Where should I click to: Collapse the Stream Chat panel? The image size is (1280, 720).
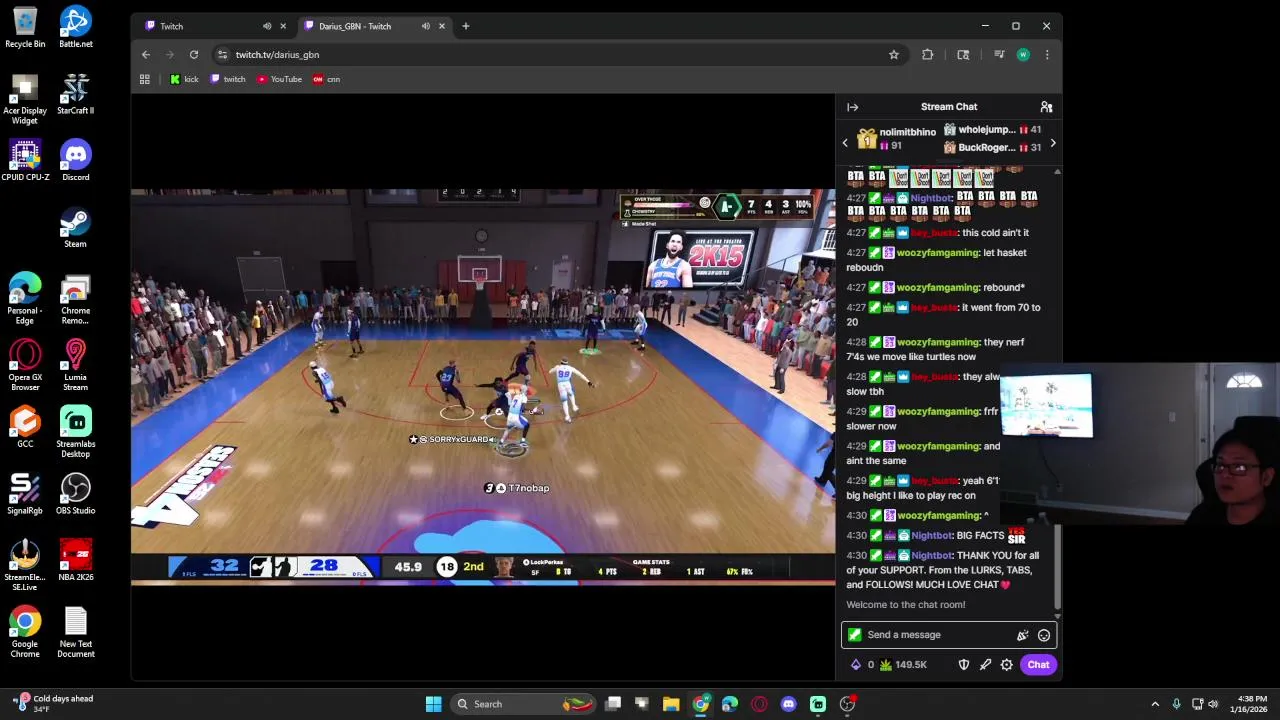tap(852, 107)
